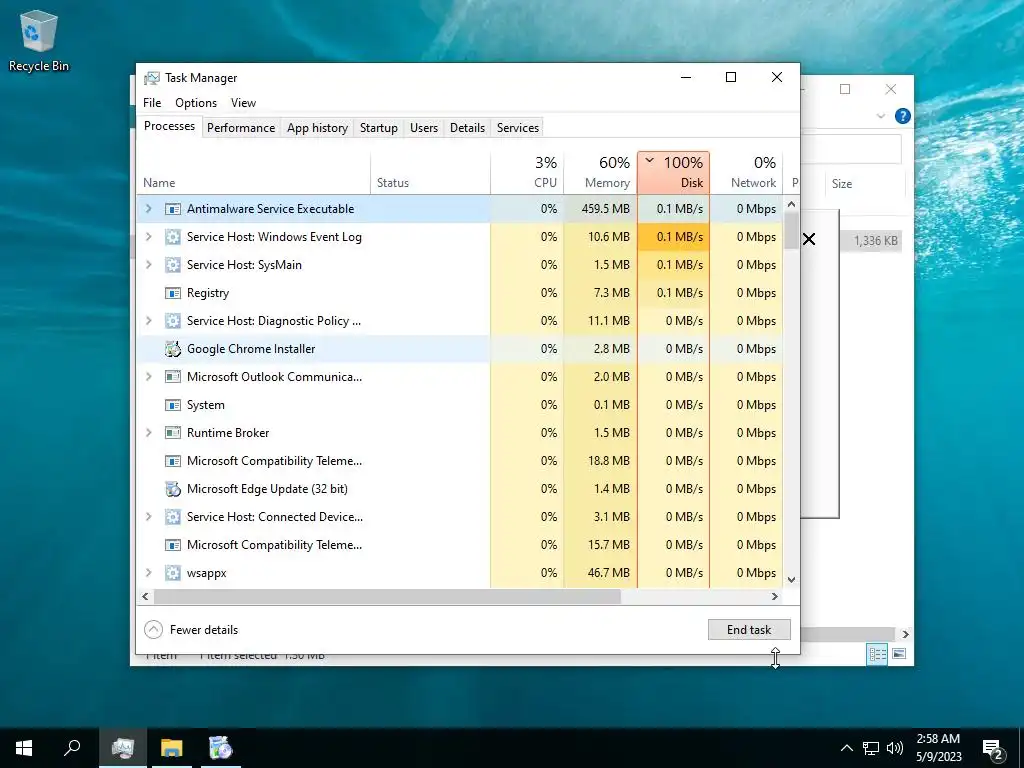Expand Service Host: Diagnostic Policy row

click(148, 321)
